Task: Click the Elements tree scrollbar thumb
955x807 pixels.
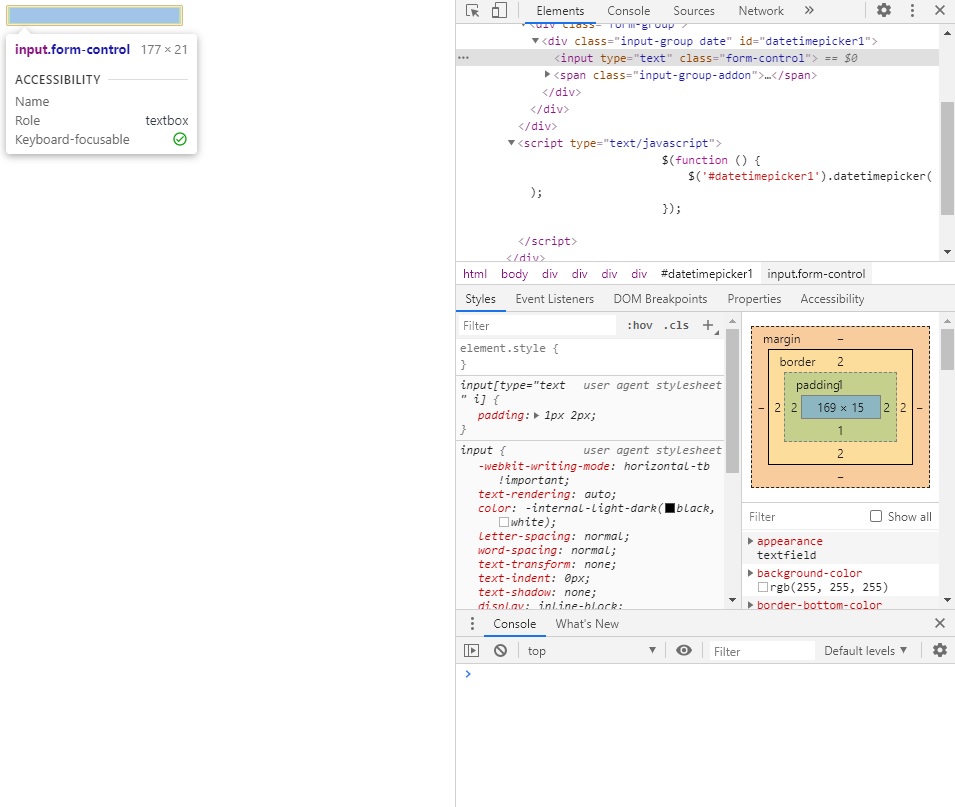Action: [947, 158]
